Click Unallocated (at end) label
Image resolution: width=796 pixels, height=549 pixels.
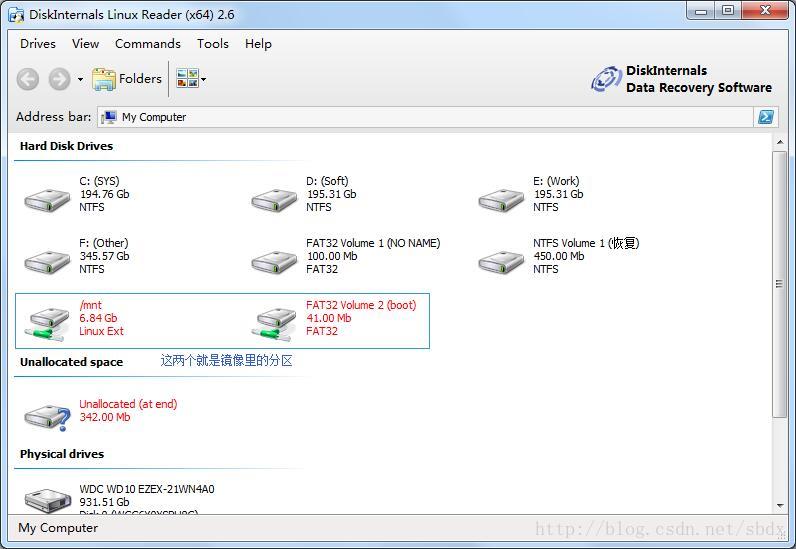[128, 404]
